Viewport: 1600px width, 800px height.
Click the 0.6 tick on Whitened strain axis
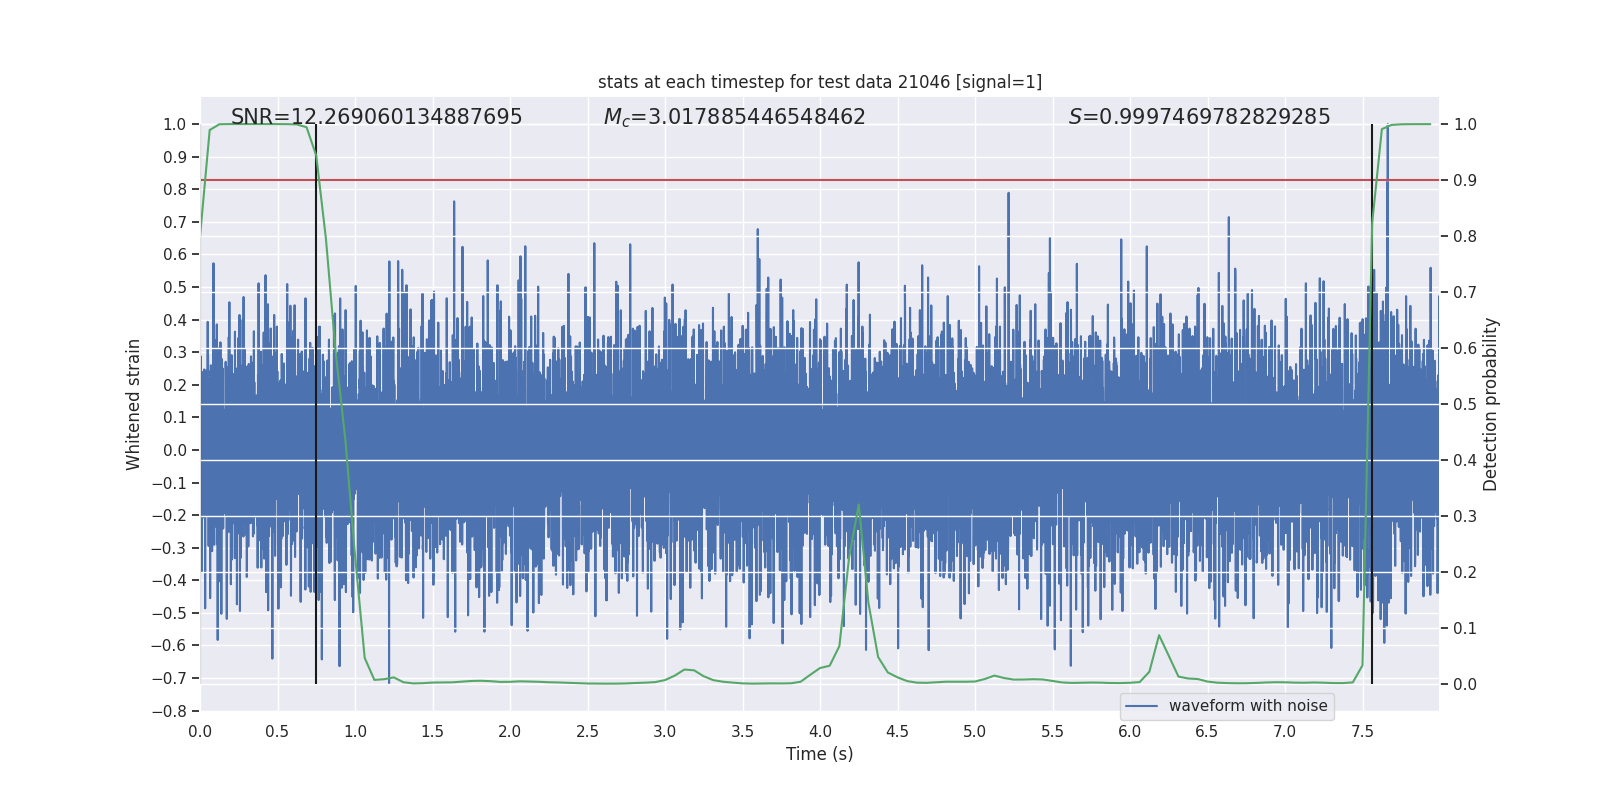click(x=175, y=255)
